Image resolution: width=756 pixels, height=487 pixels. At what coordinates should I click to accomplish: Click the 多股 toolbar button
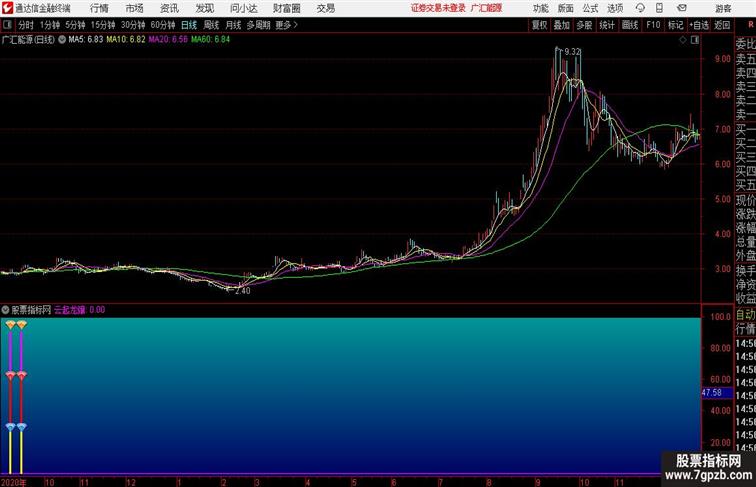584,25
